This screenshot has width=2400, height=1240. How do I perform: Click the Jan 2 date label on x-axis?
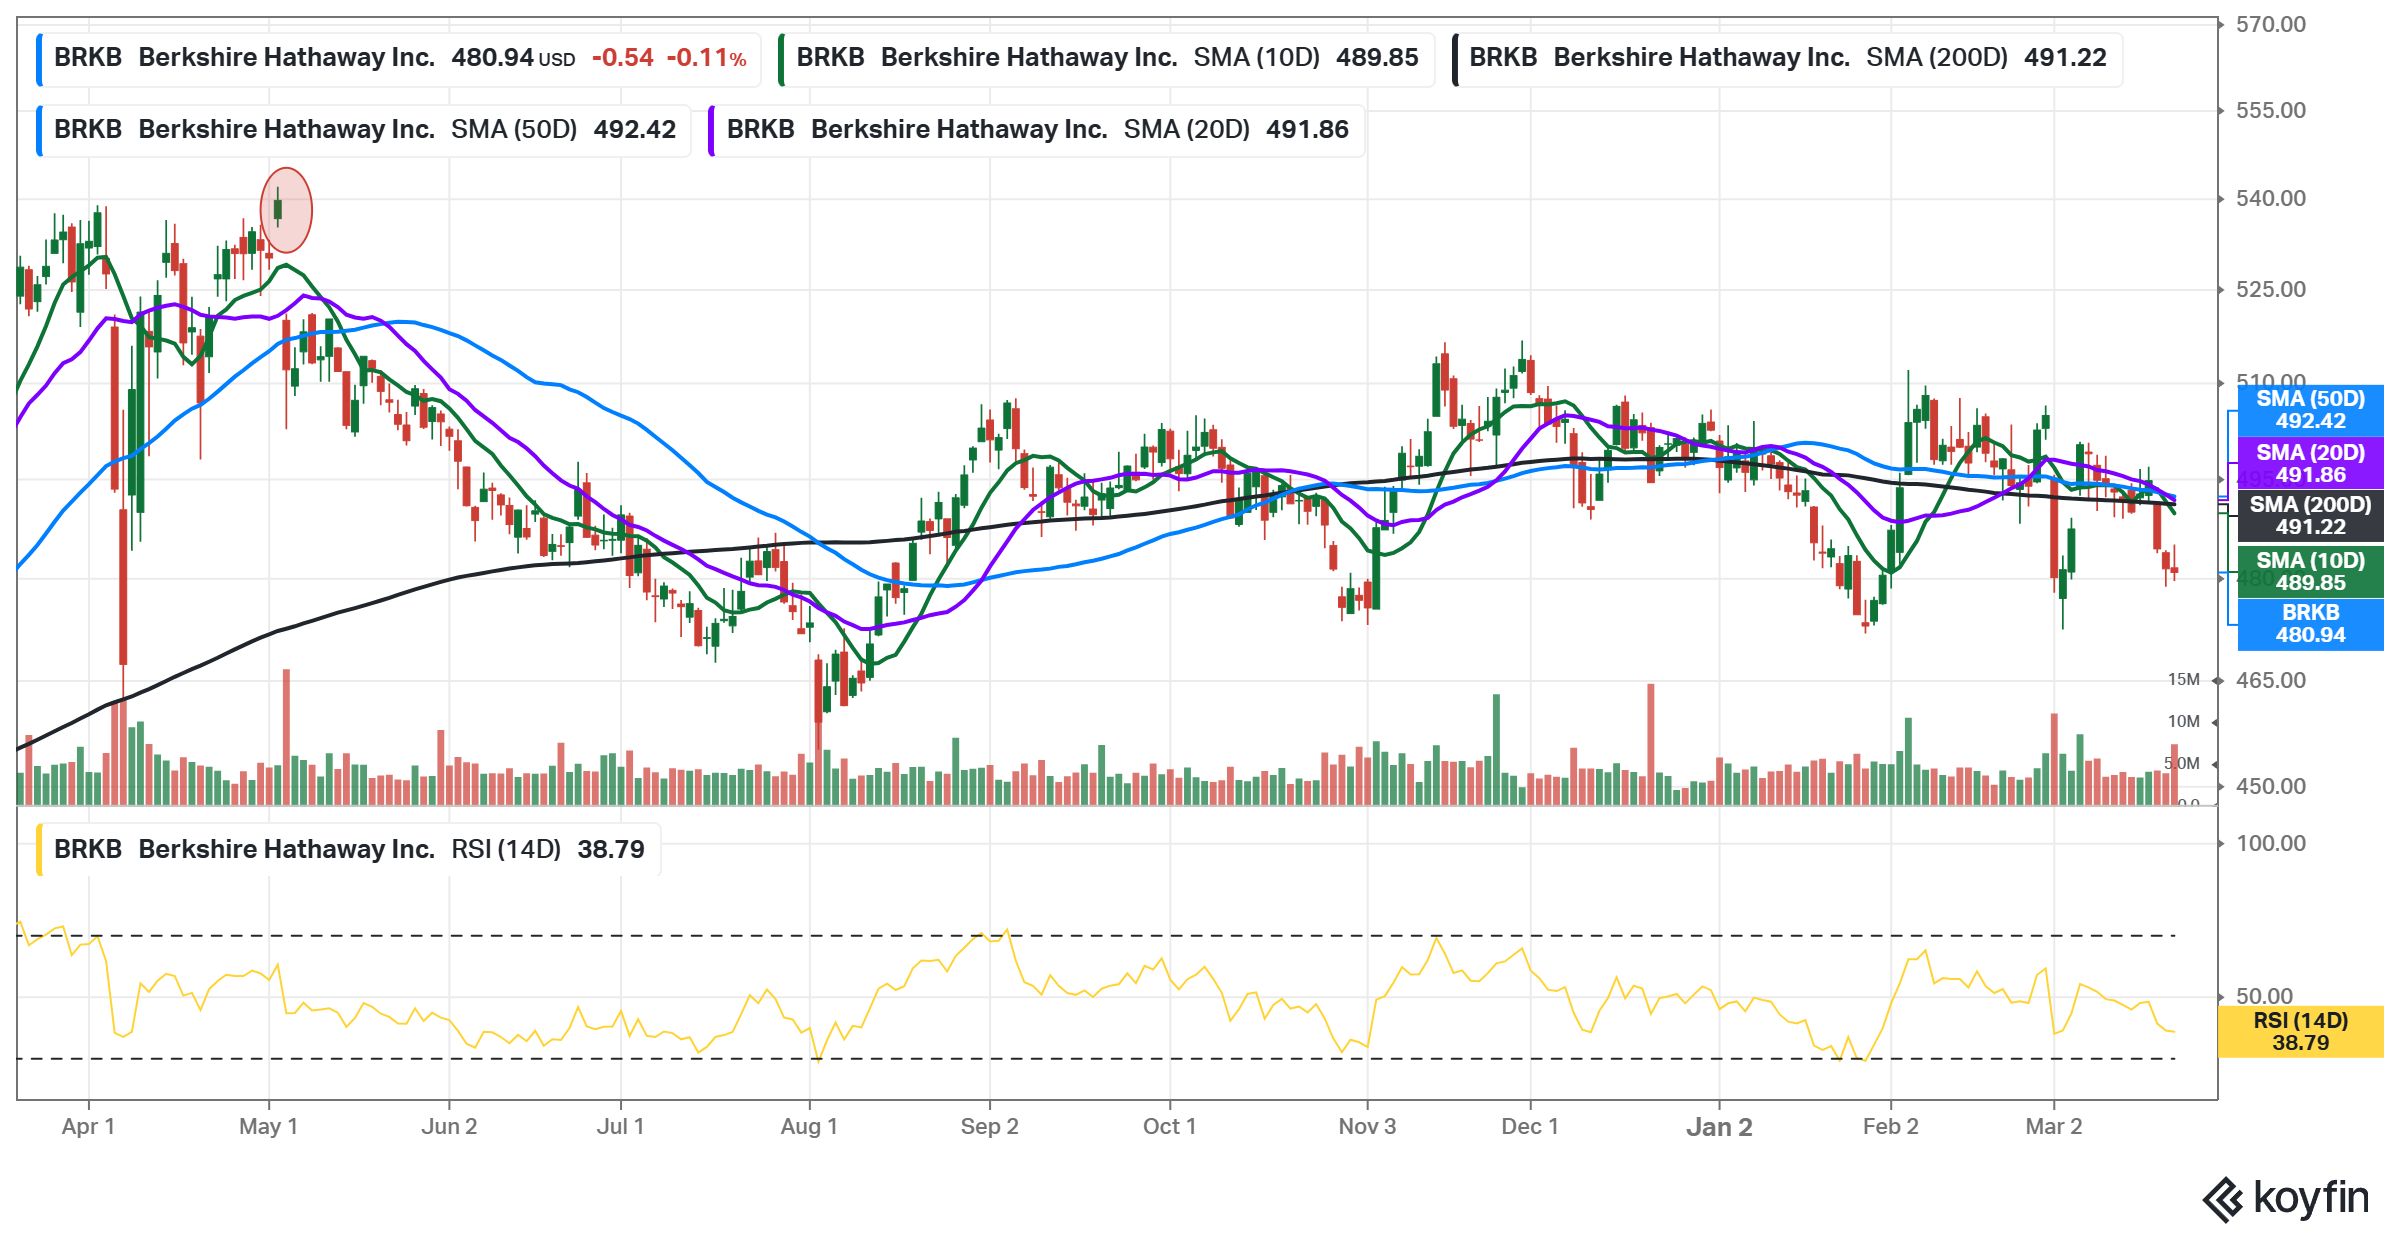(1719, 1127)
